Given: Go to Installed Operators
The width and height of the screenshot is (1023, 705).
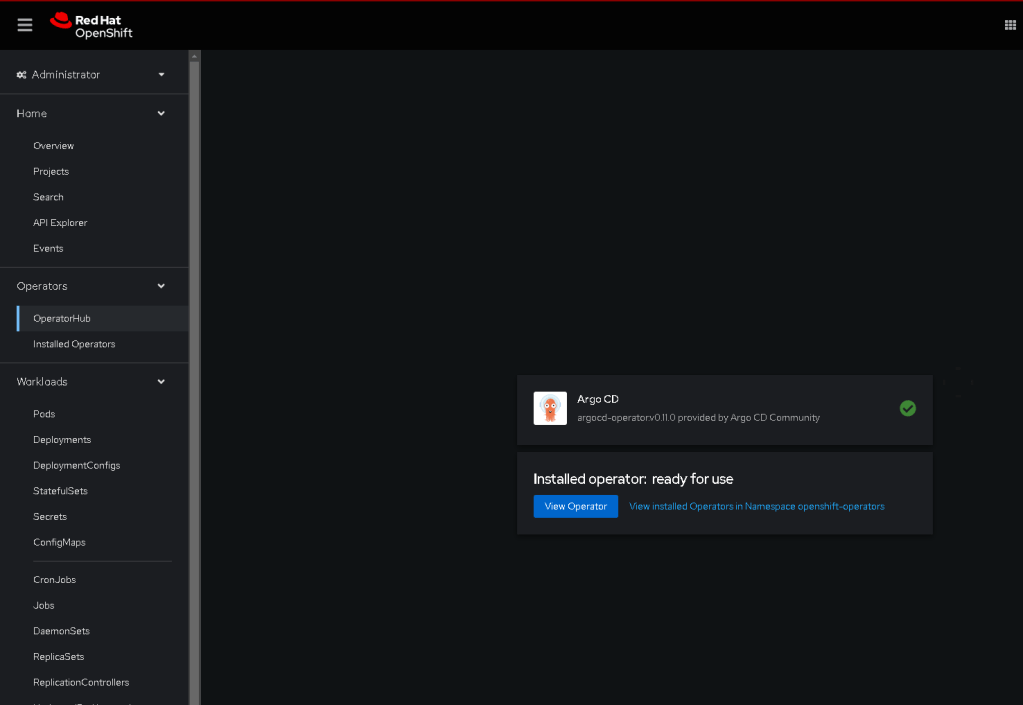Looking at the screenshot, I should [x=74, y=344].
